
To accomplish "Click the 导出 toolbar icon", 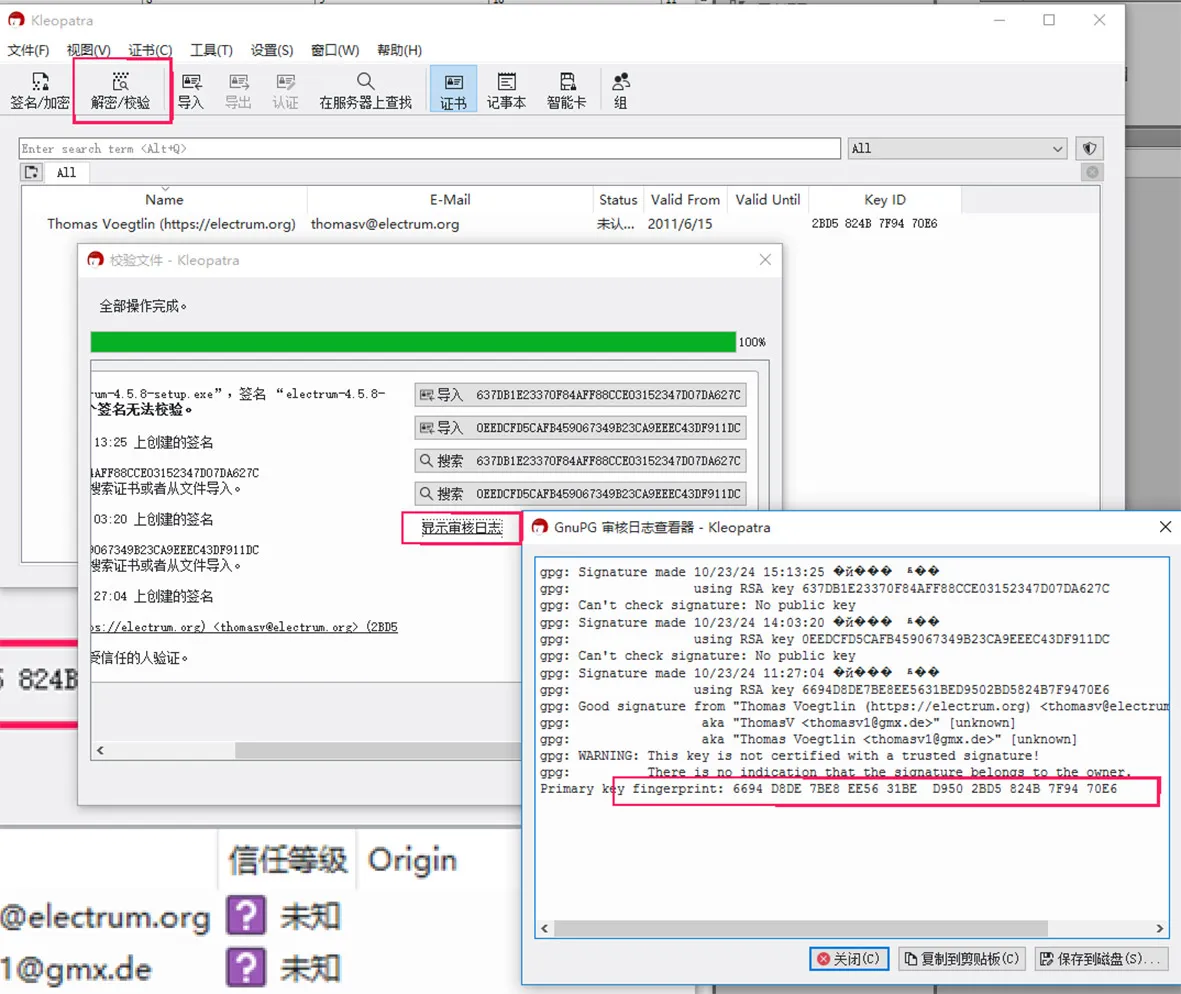I will (x=238, y=91).
